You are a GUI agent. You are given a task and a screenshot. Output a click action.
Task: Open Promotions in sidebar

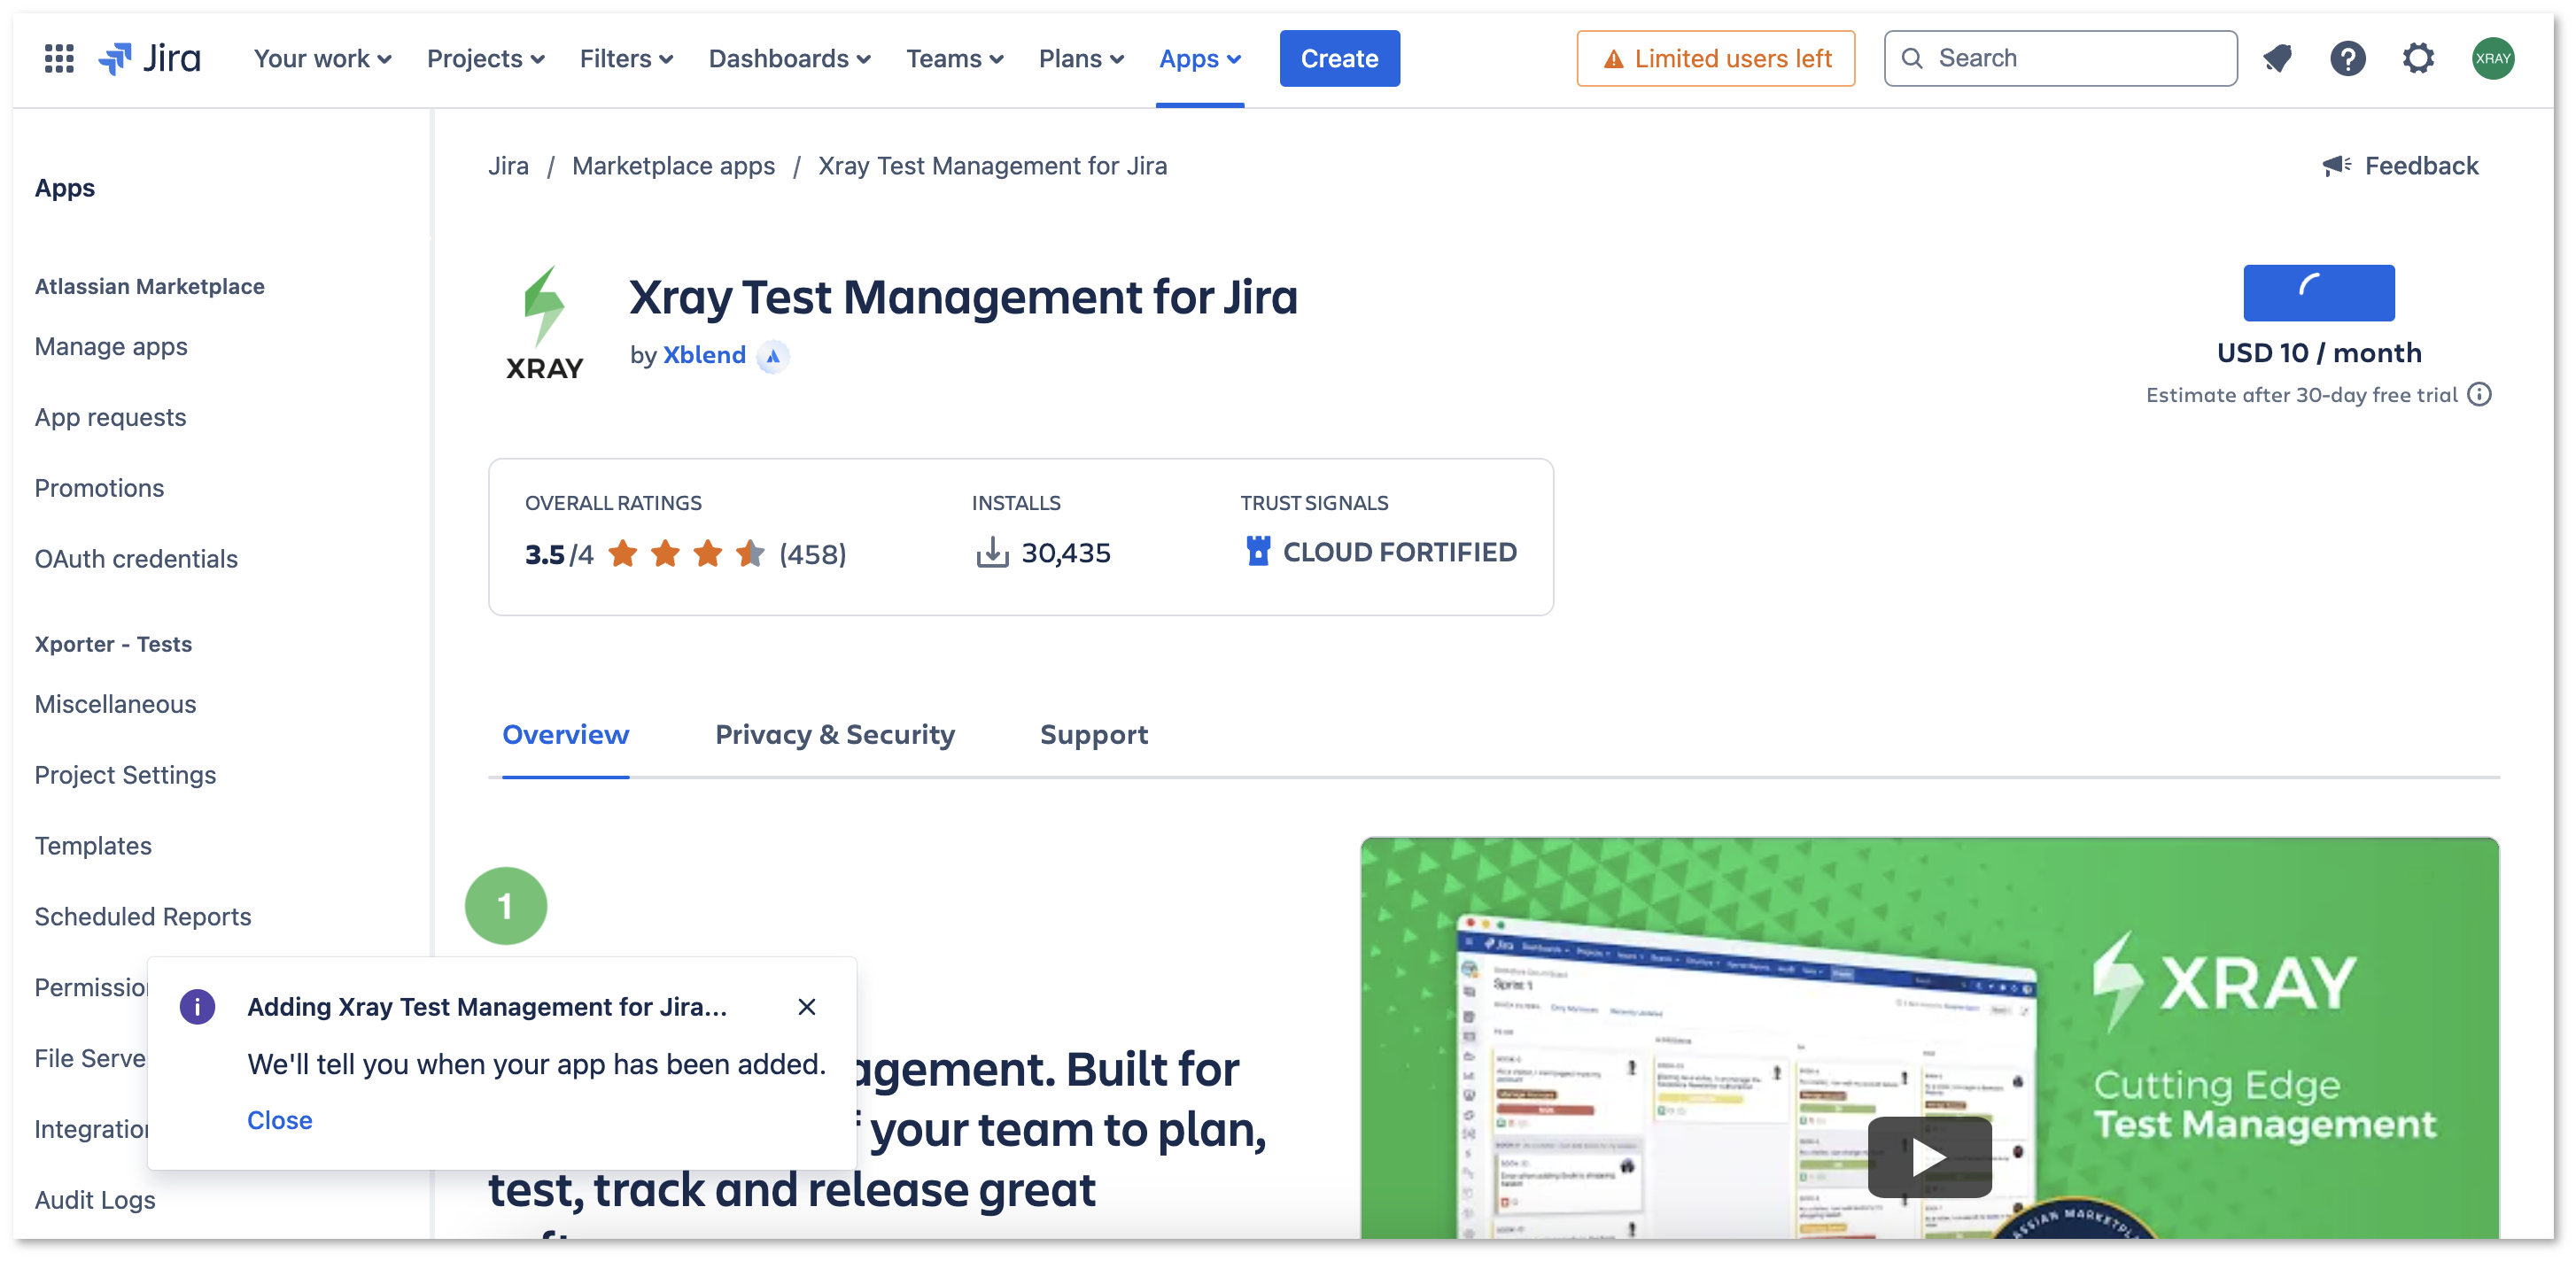pos(99,488)
